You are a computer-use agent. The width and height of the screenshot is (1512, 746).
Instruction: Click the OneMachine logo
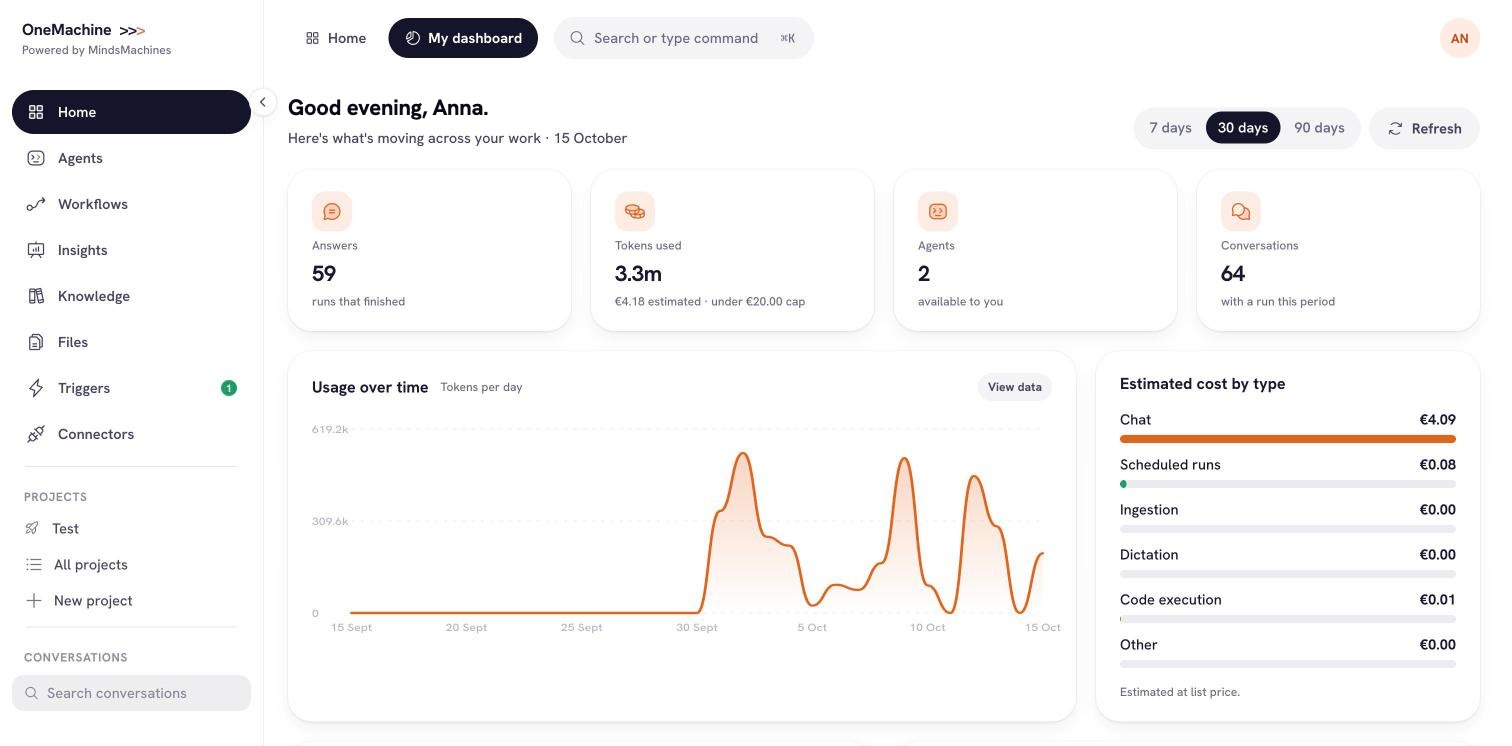point(84,30)
